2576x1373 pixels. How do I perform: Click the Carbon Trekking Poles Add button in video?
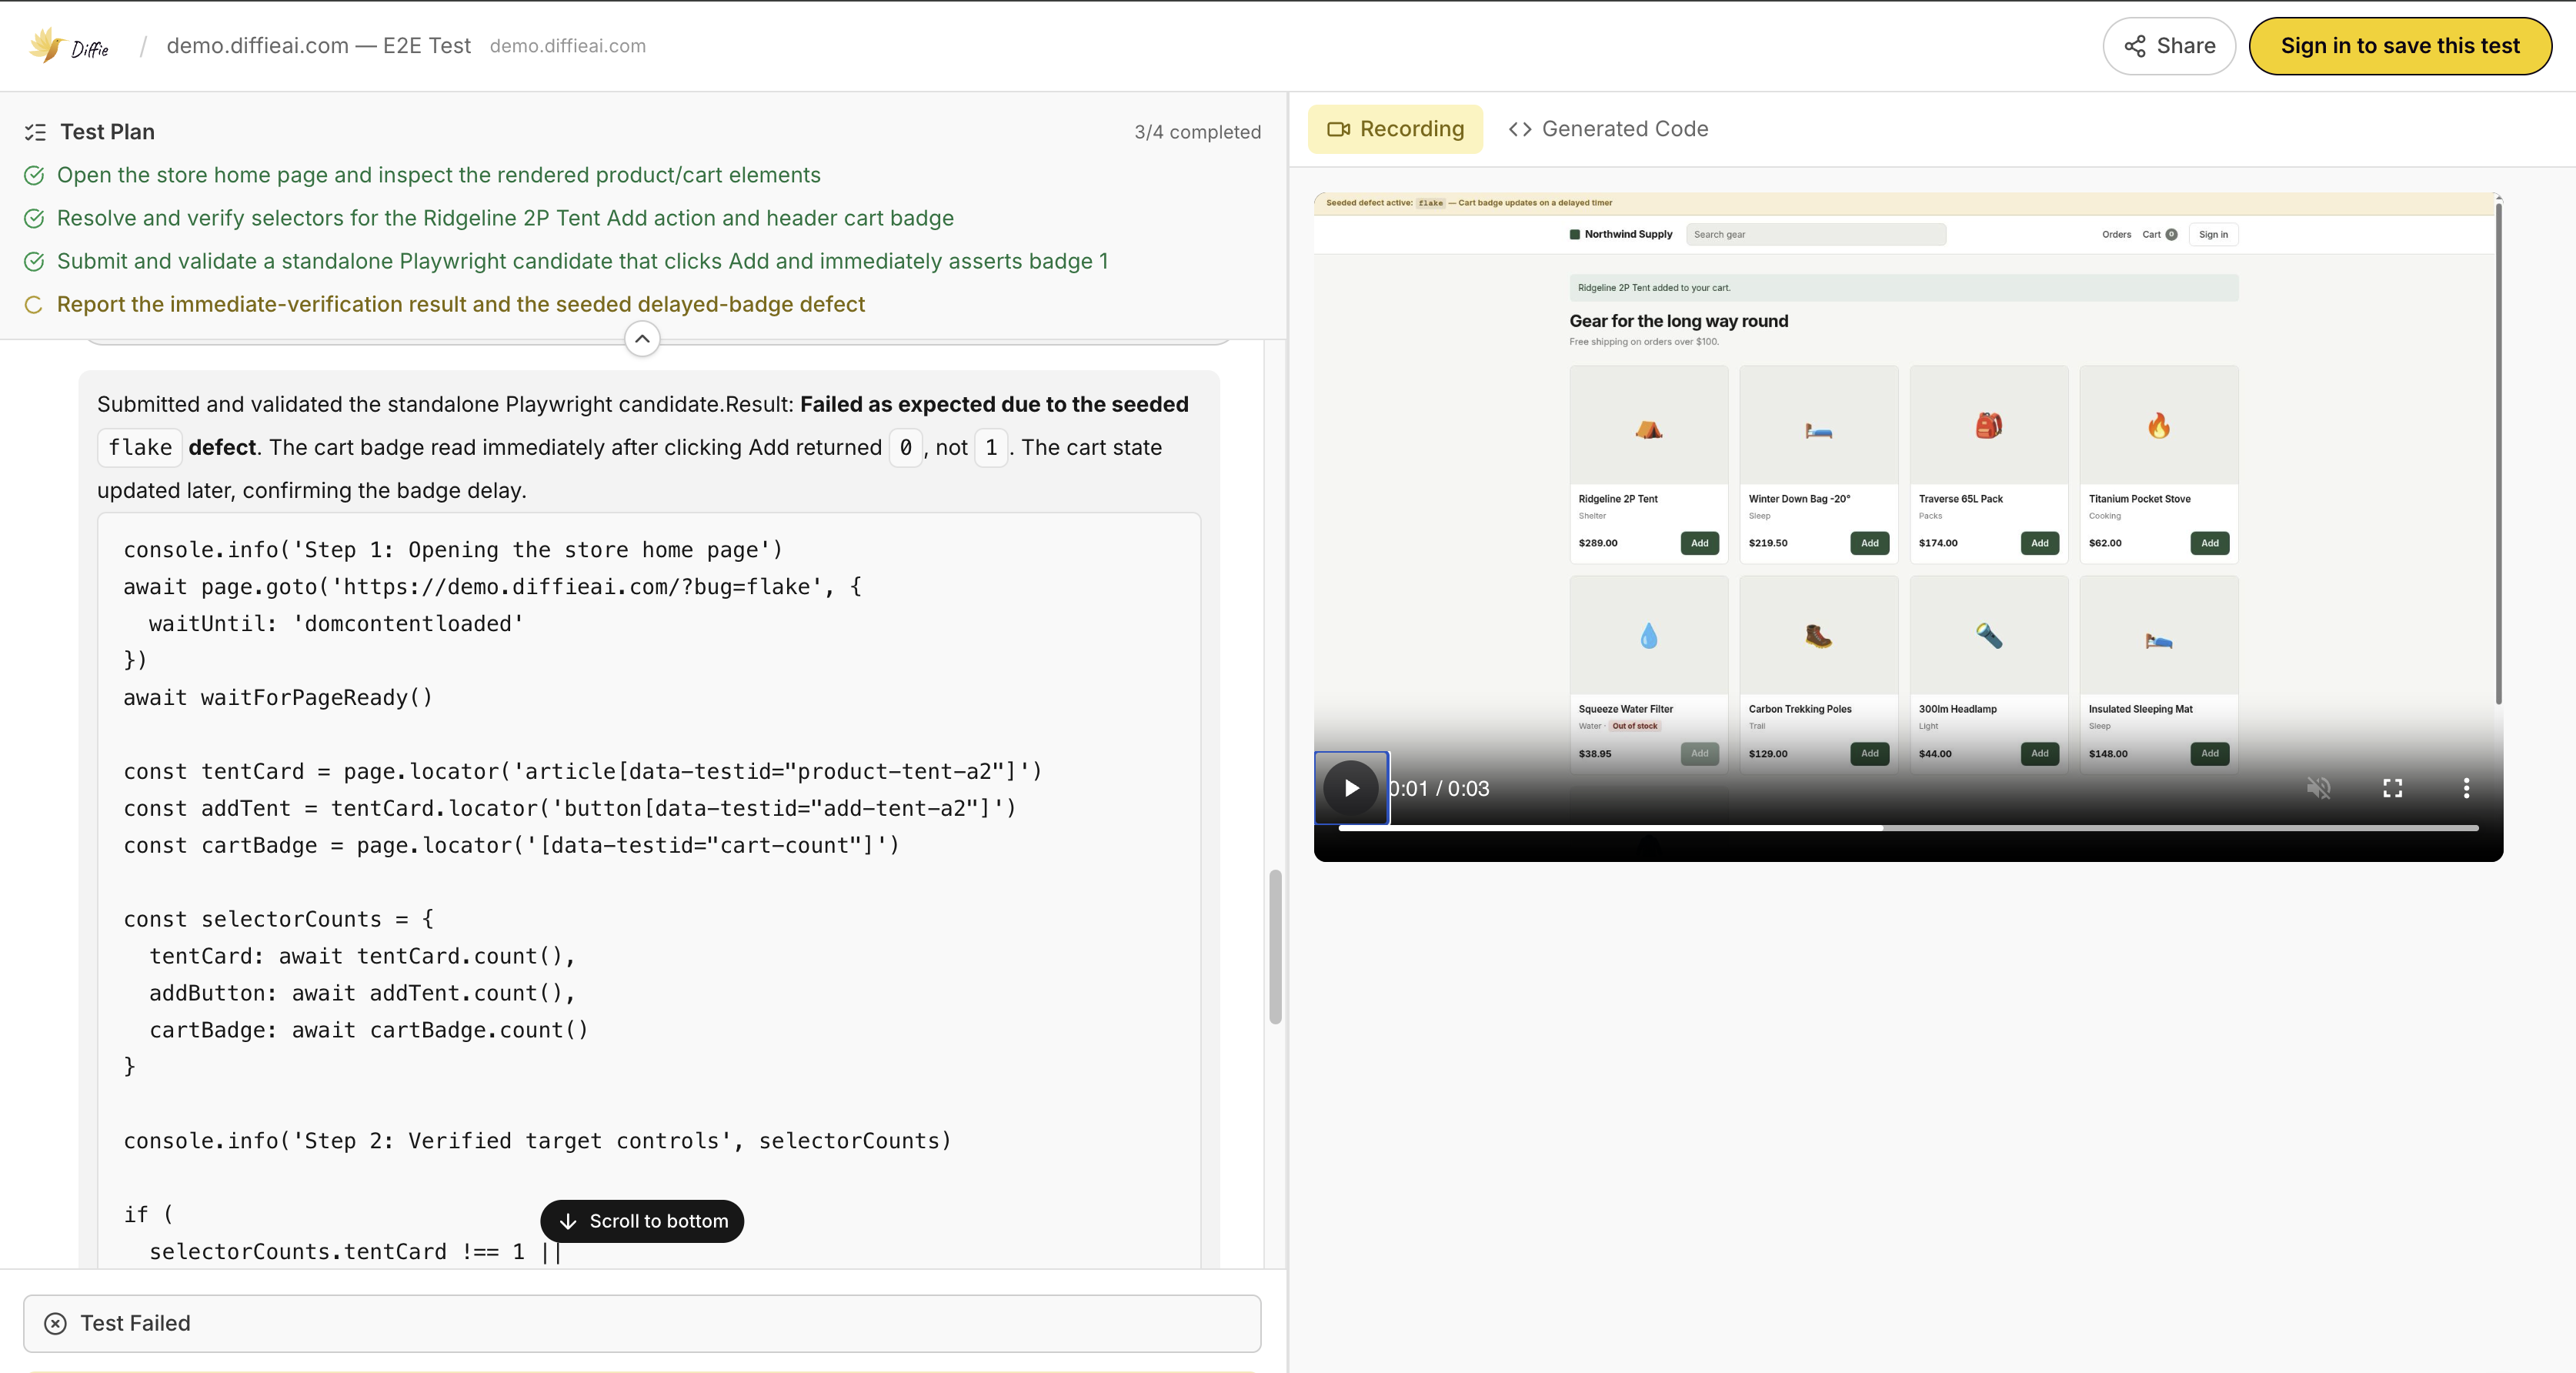point(1869,753)
